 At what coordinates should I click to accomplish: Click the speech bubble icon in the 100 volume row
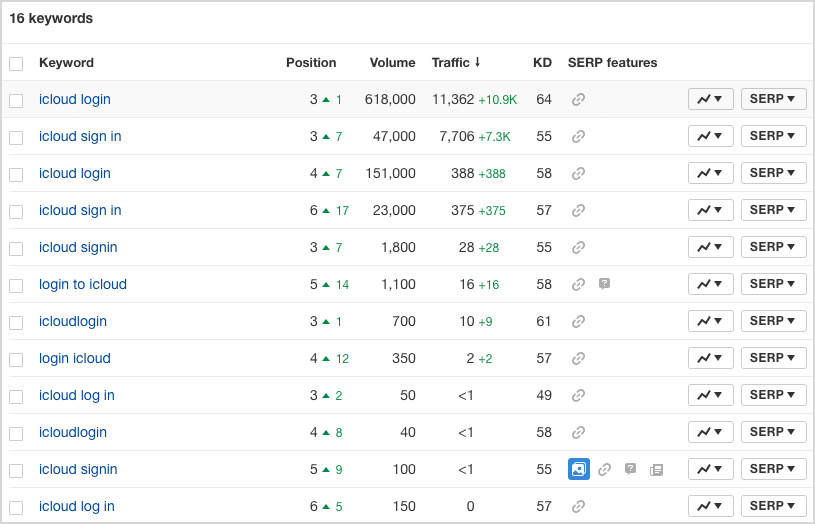[x=630, y=469]
